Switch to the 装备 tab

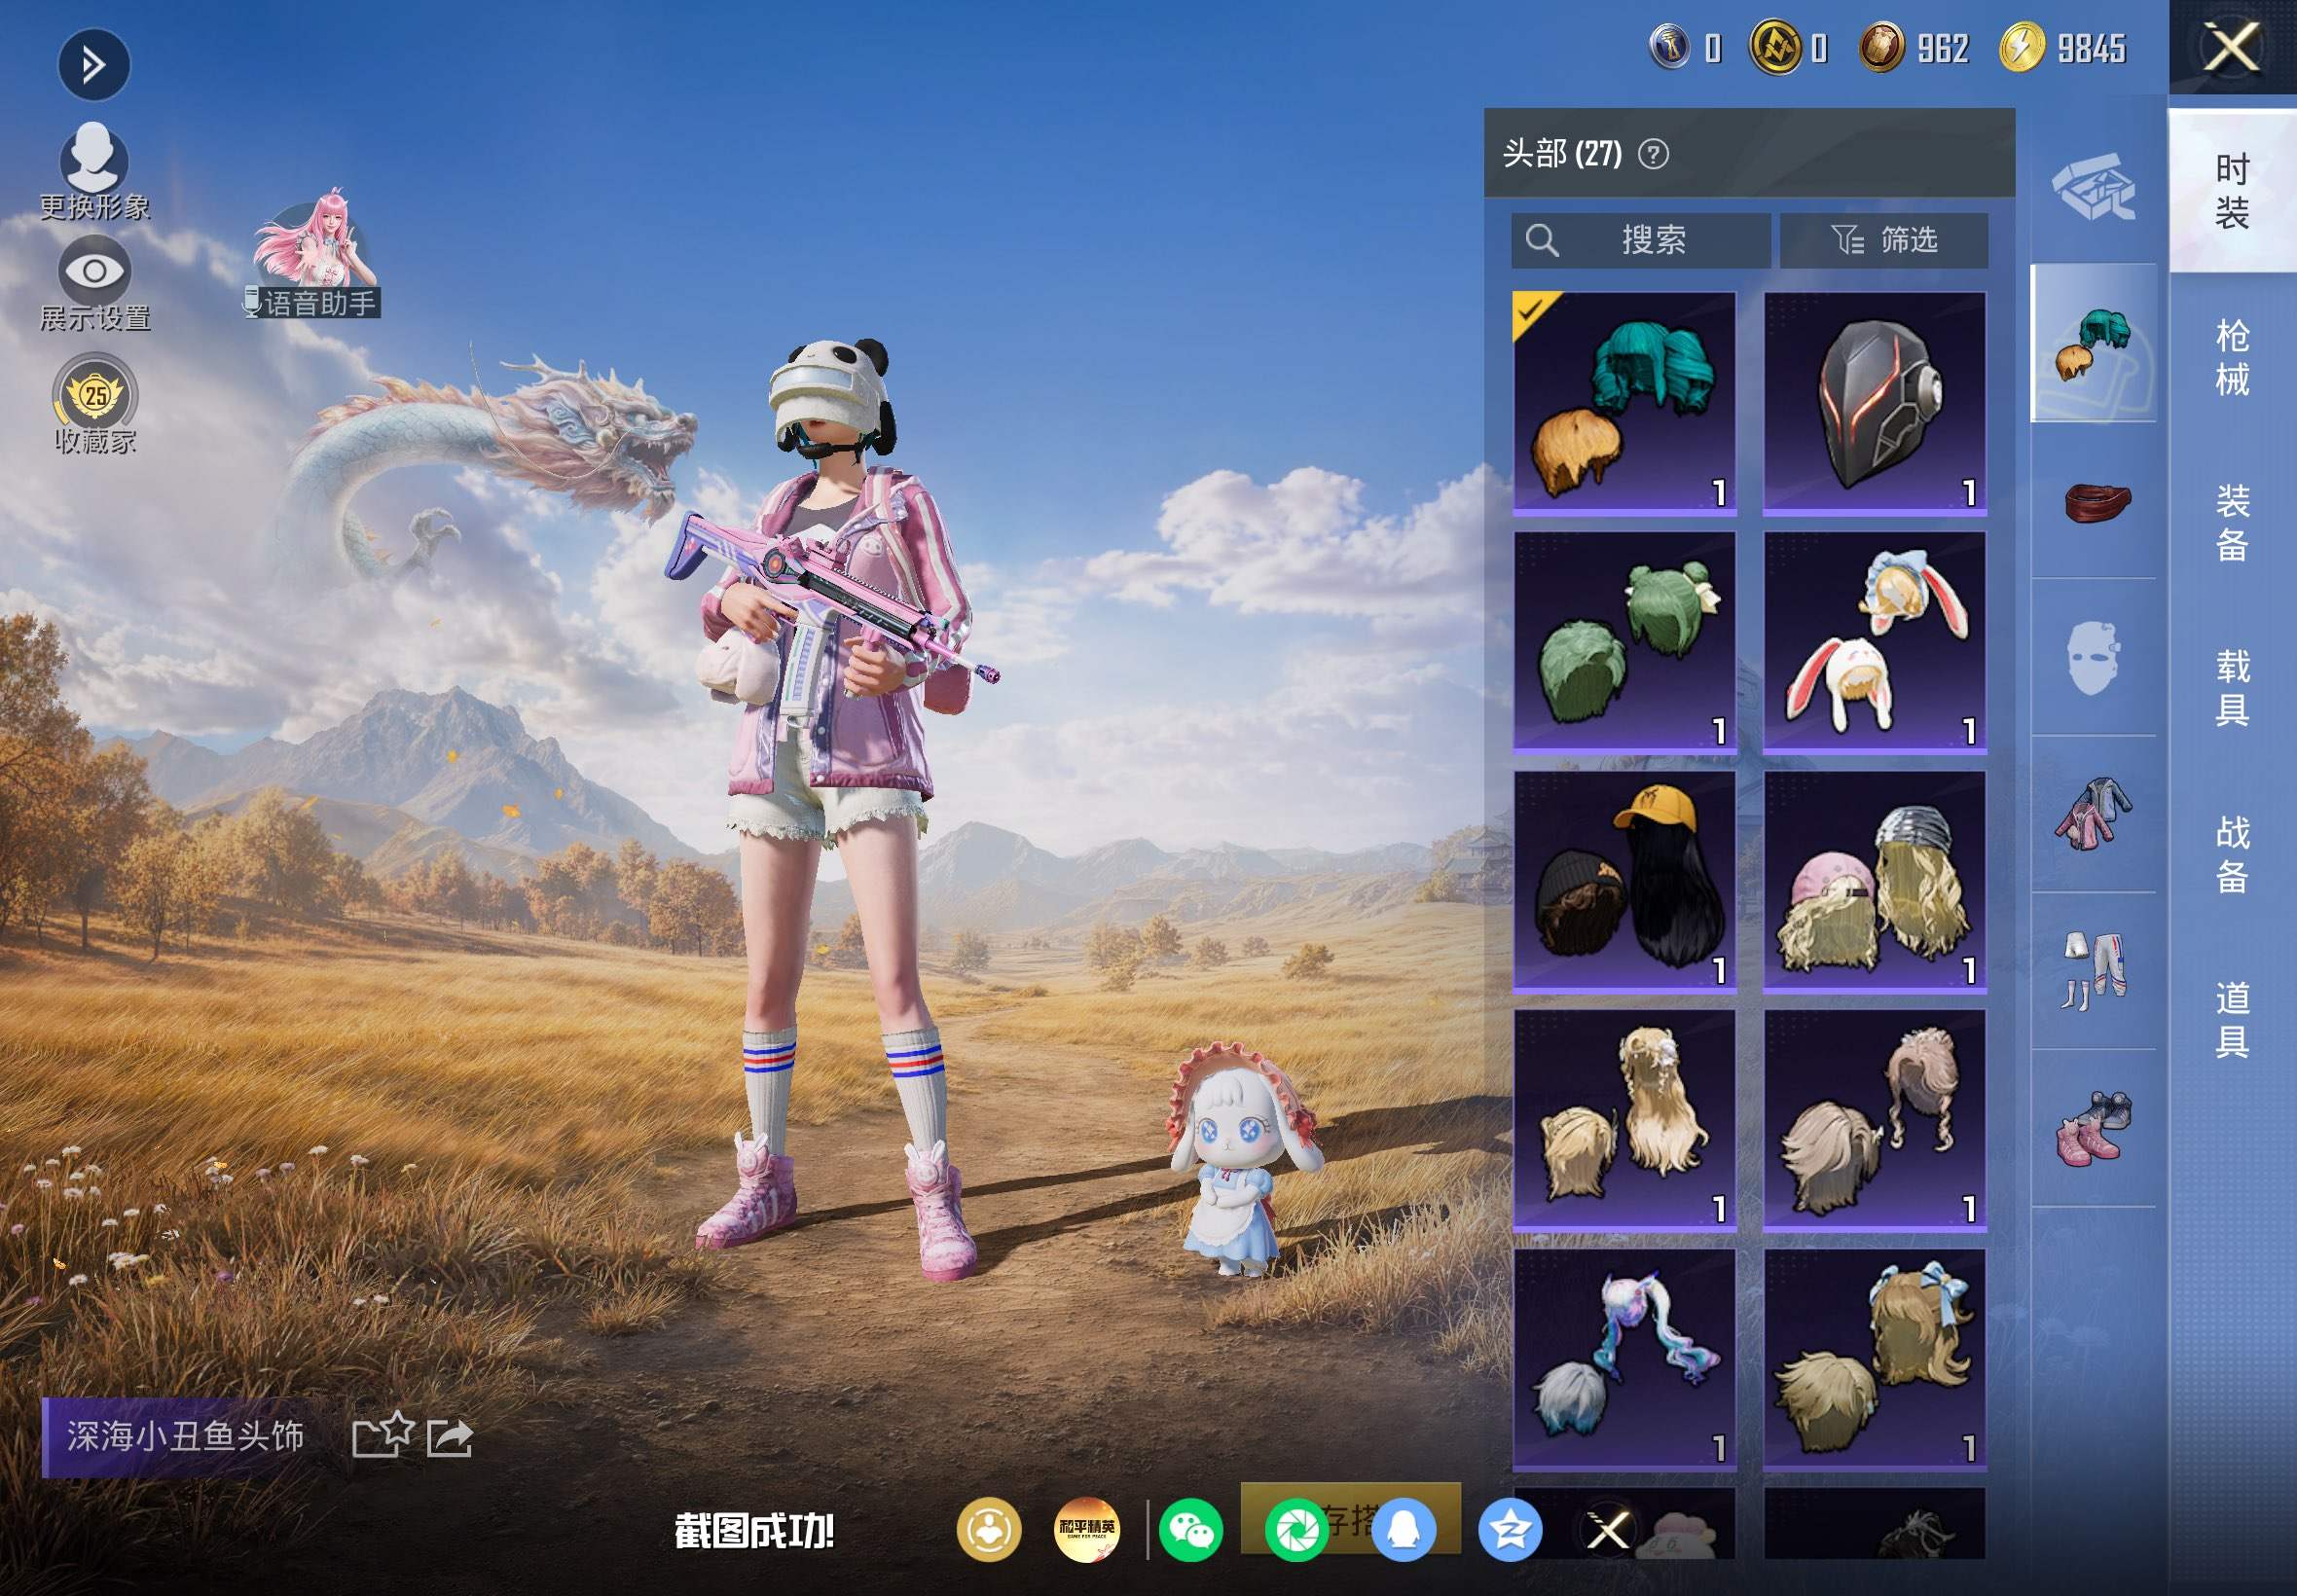pos(2232,523)
